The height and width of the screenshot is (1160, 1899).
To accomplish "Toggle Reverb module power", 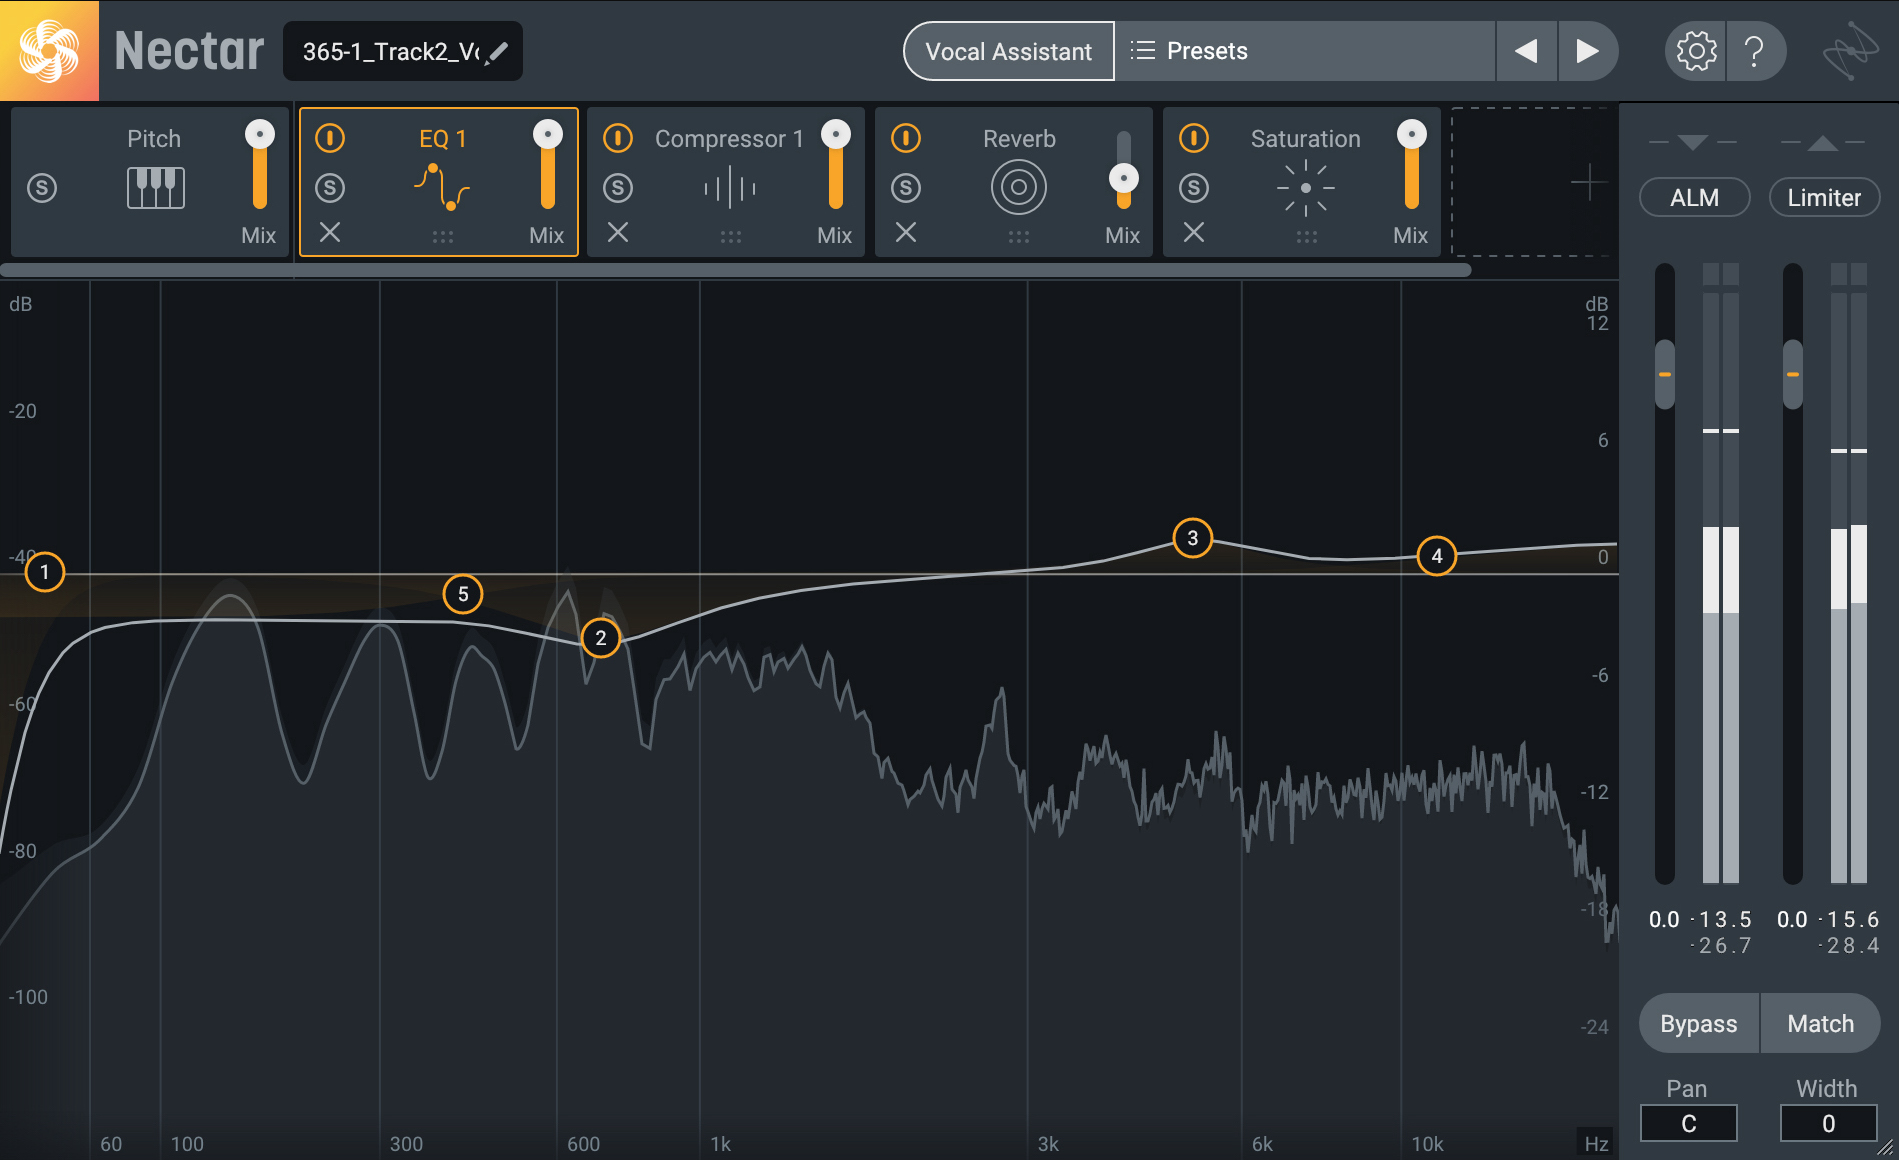I will [x=906, y=138].
